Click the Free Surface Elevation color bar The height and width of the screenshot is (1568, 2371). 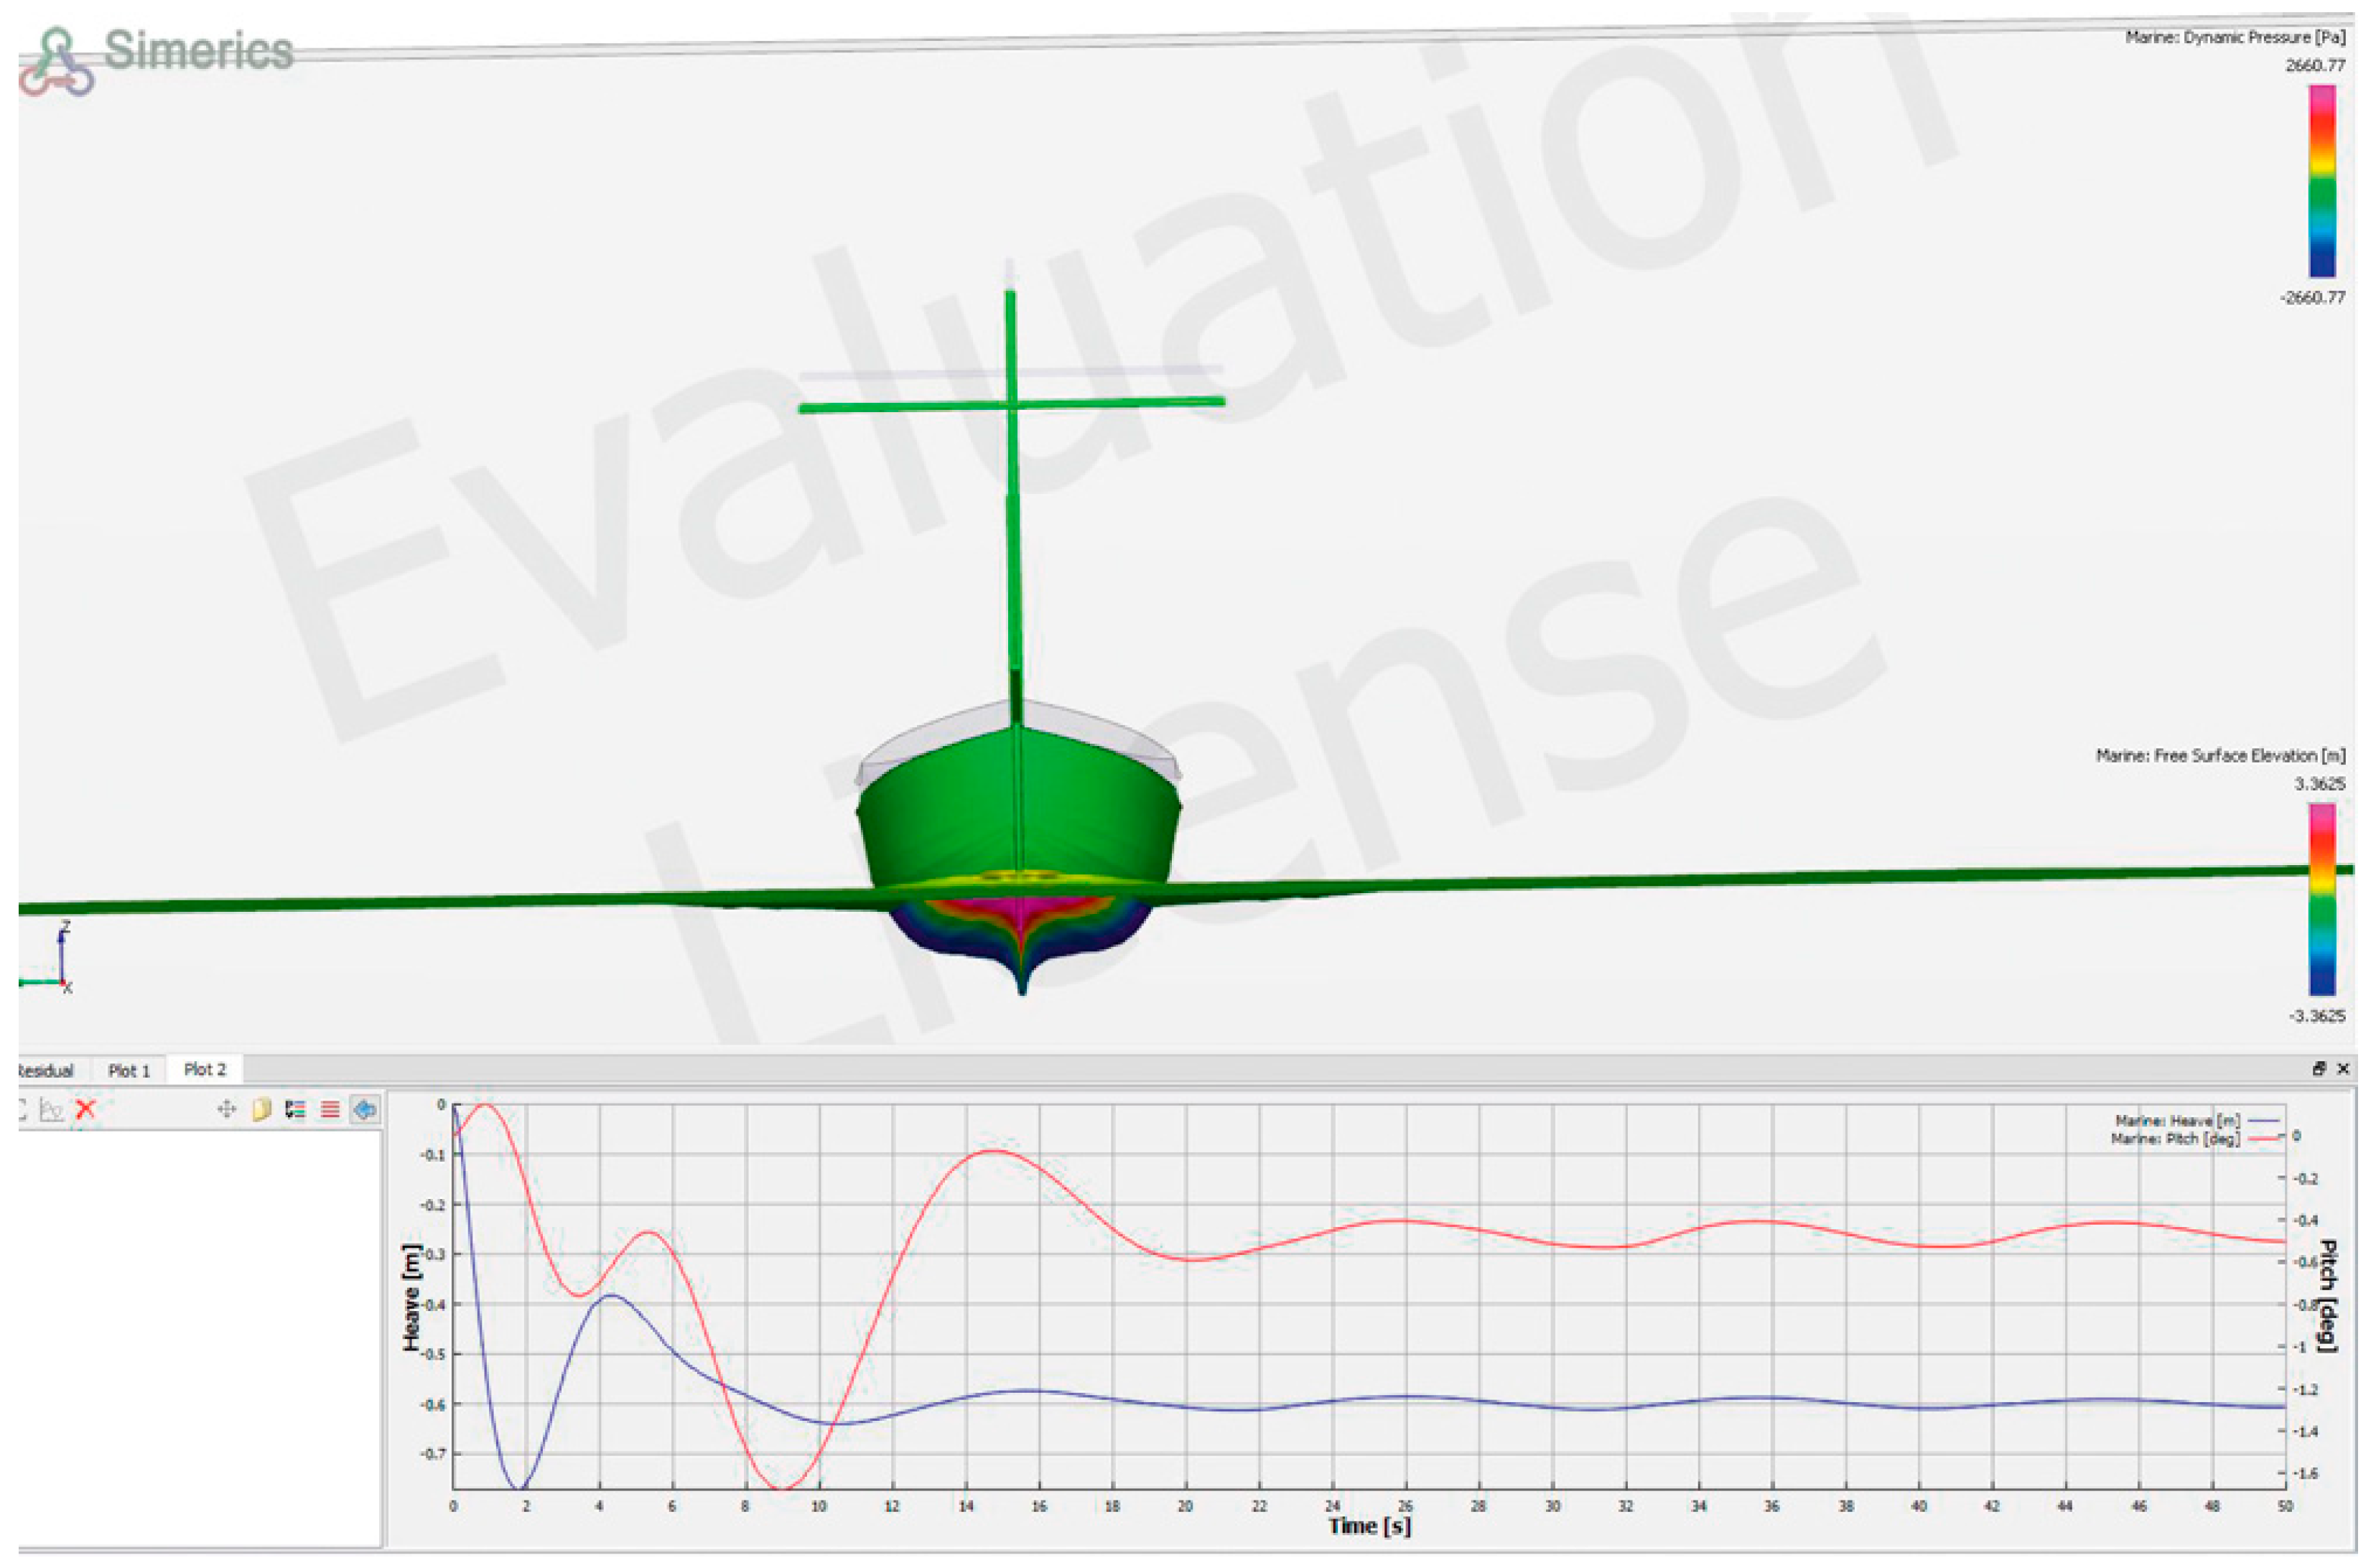tap(2322, 899)
